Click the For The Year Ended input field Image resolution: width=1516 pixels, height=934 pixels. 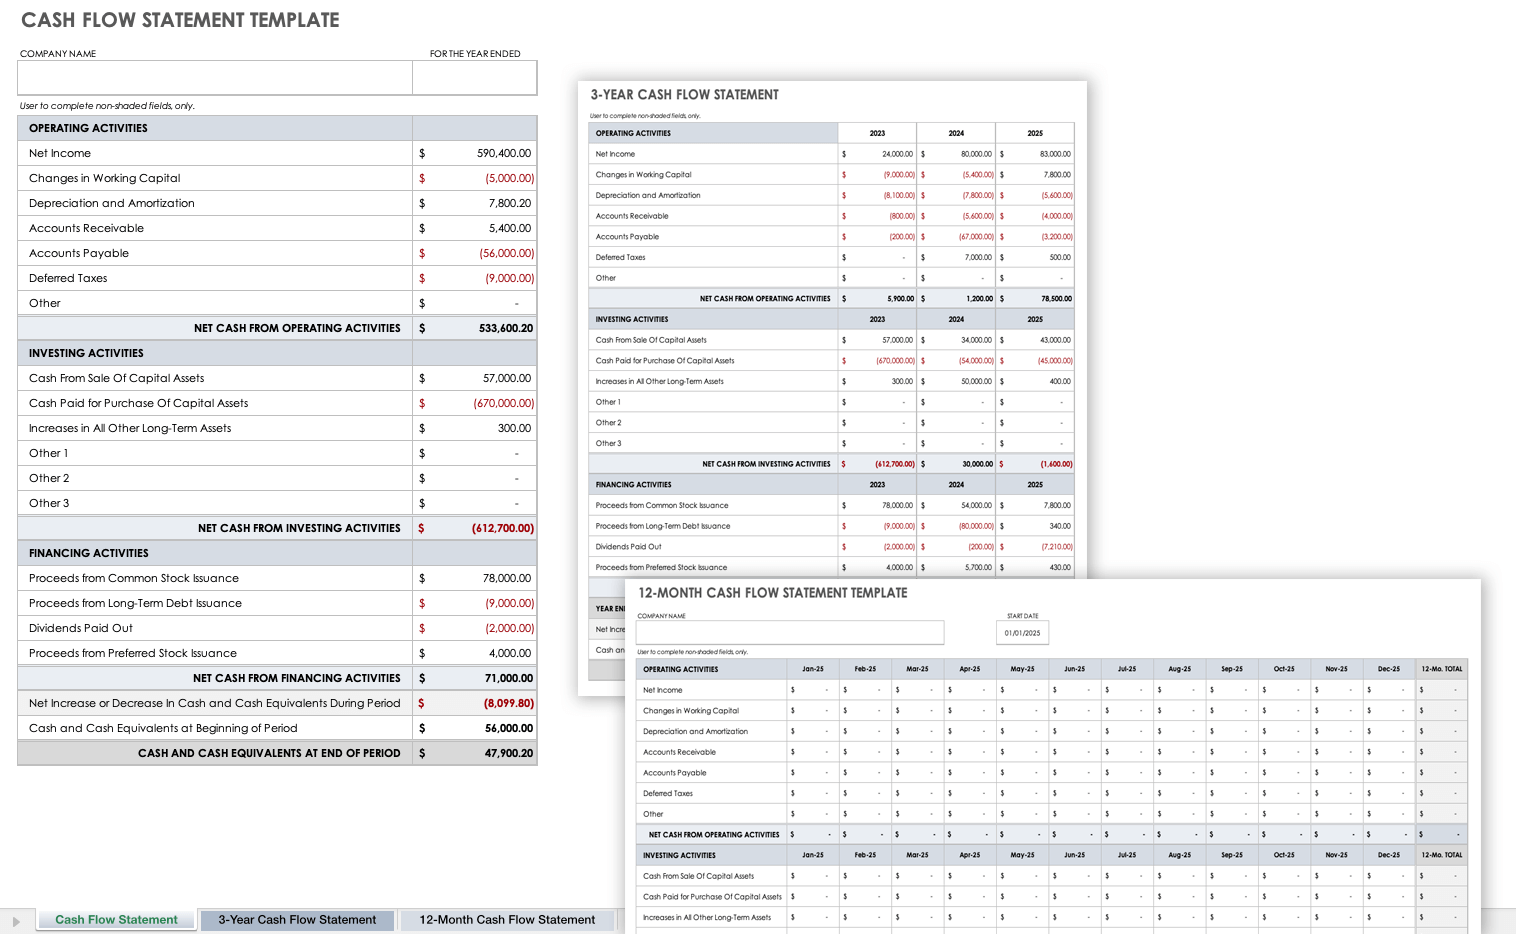(475, 78)
